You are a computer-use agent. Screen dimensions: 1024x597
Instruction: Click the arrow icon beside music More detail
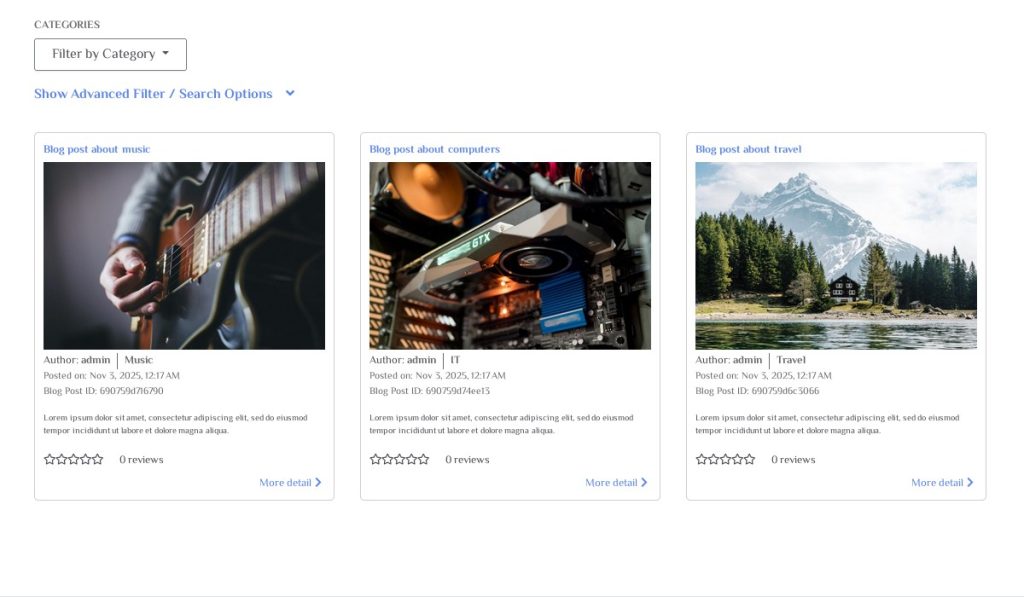pos(318,482)
